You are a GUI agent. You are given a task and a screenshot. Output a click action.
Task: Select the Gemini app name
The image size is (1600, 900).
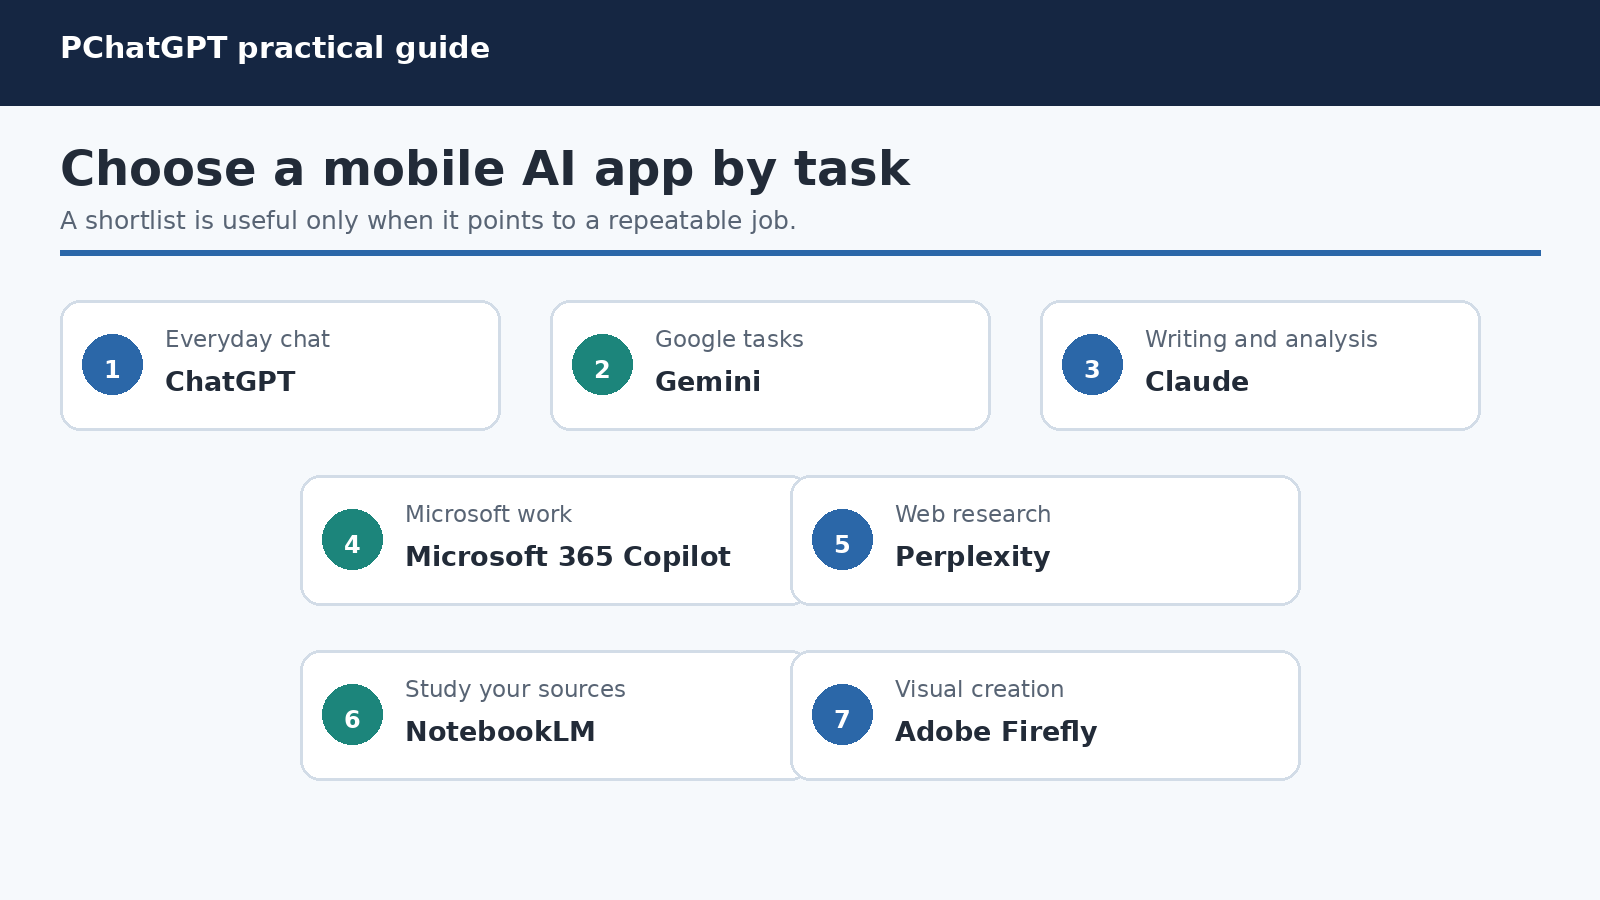point(708,382)
